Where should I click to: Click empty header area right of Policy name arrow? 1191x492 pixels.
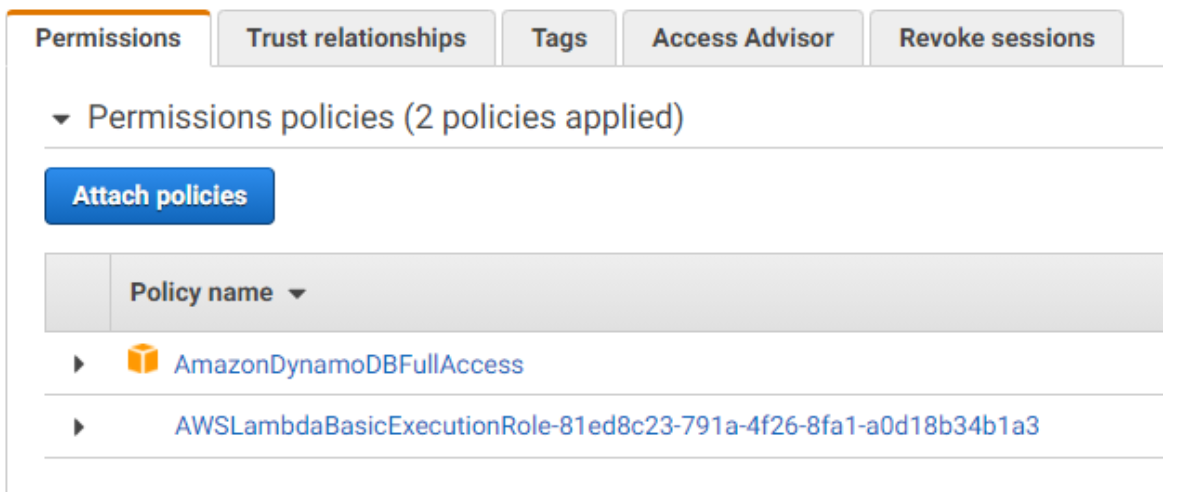(700, 293)
